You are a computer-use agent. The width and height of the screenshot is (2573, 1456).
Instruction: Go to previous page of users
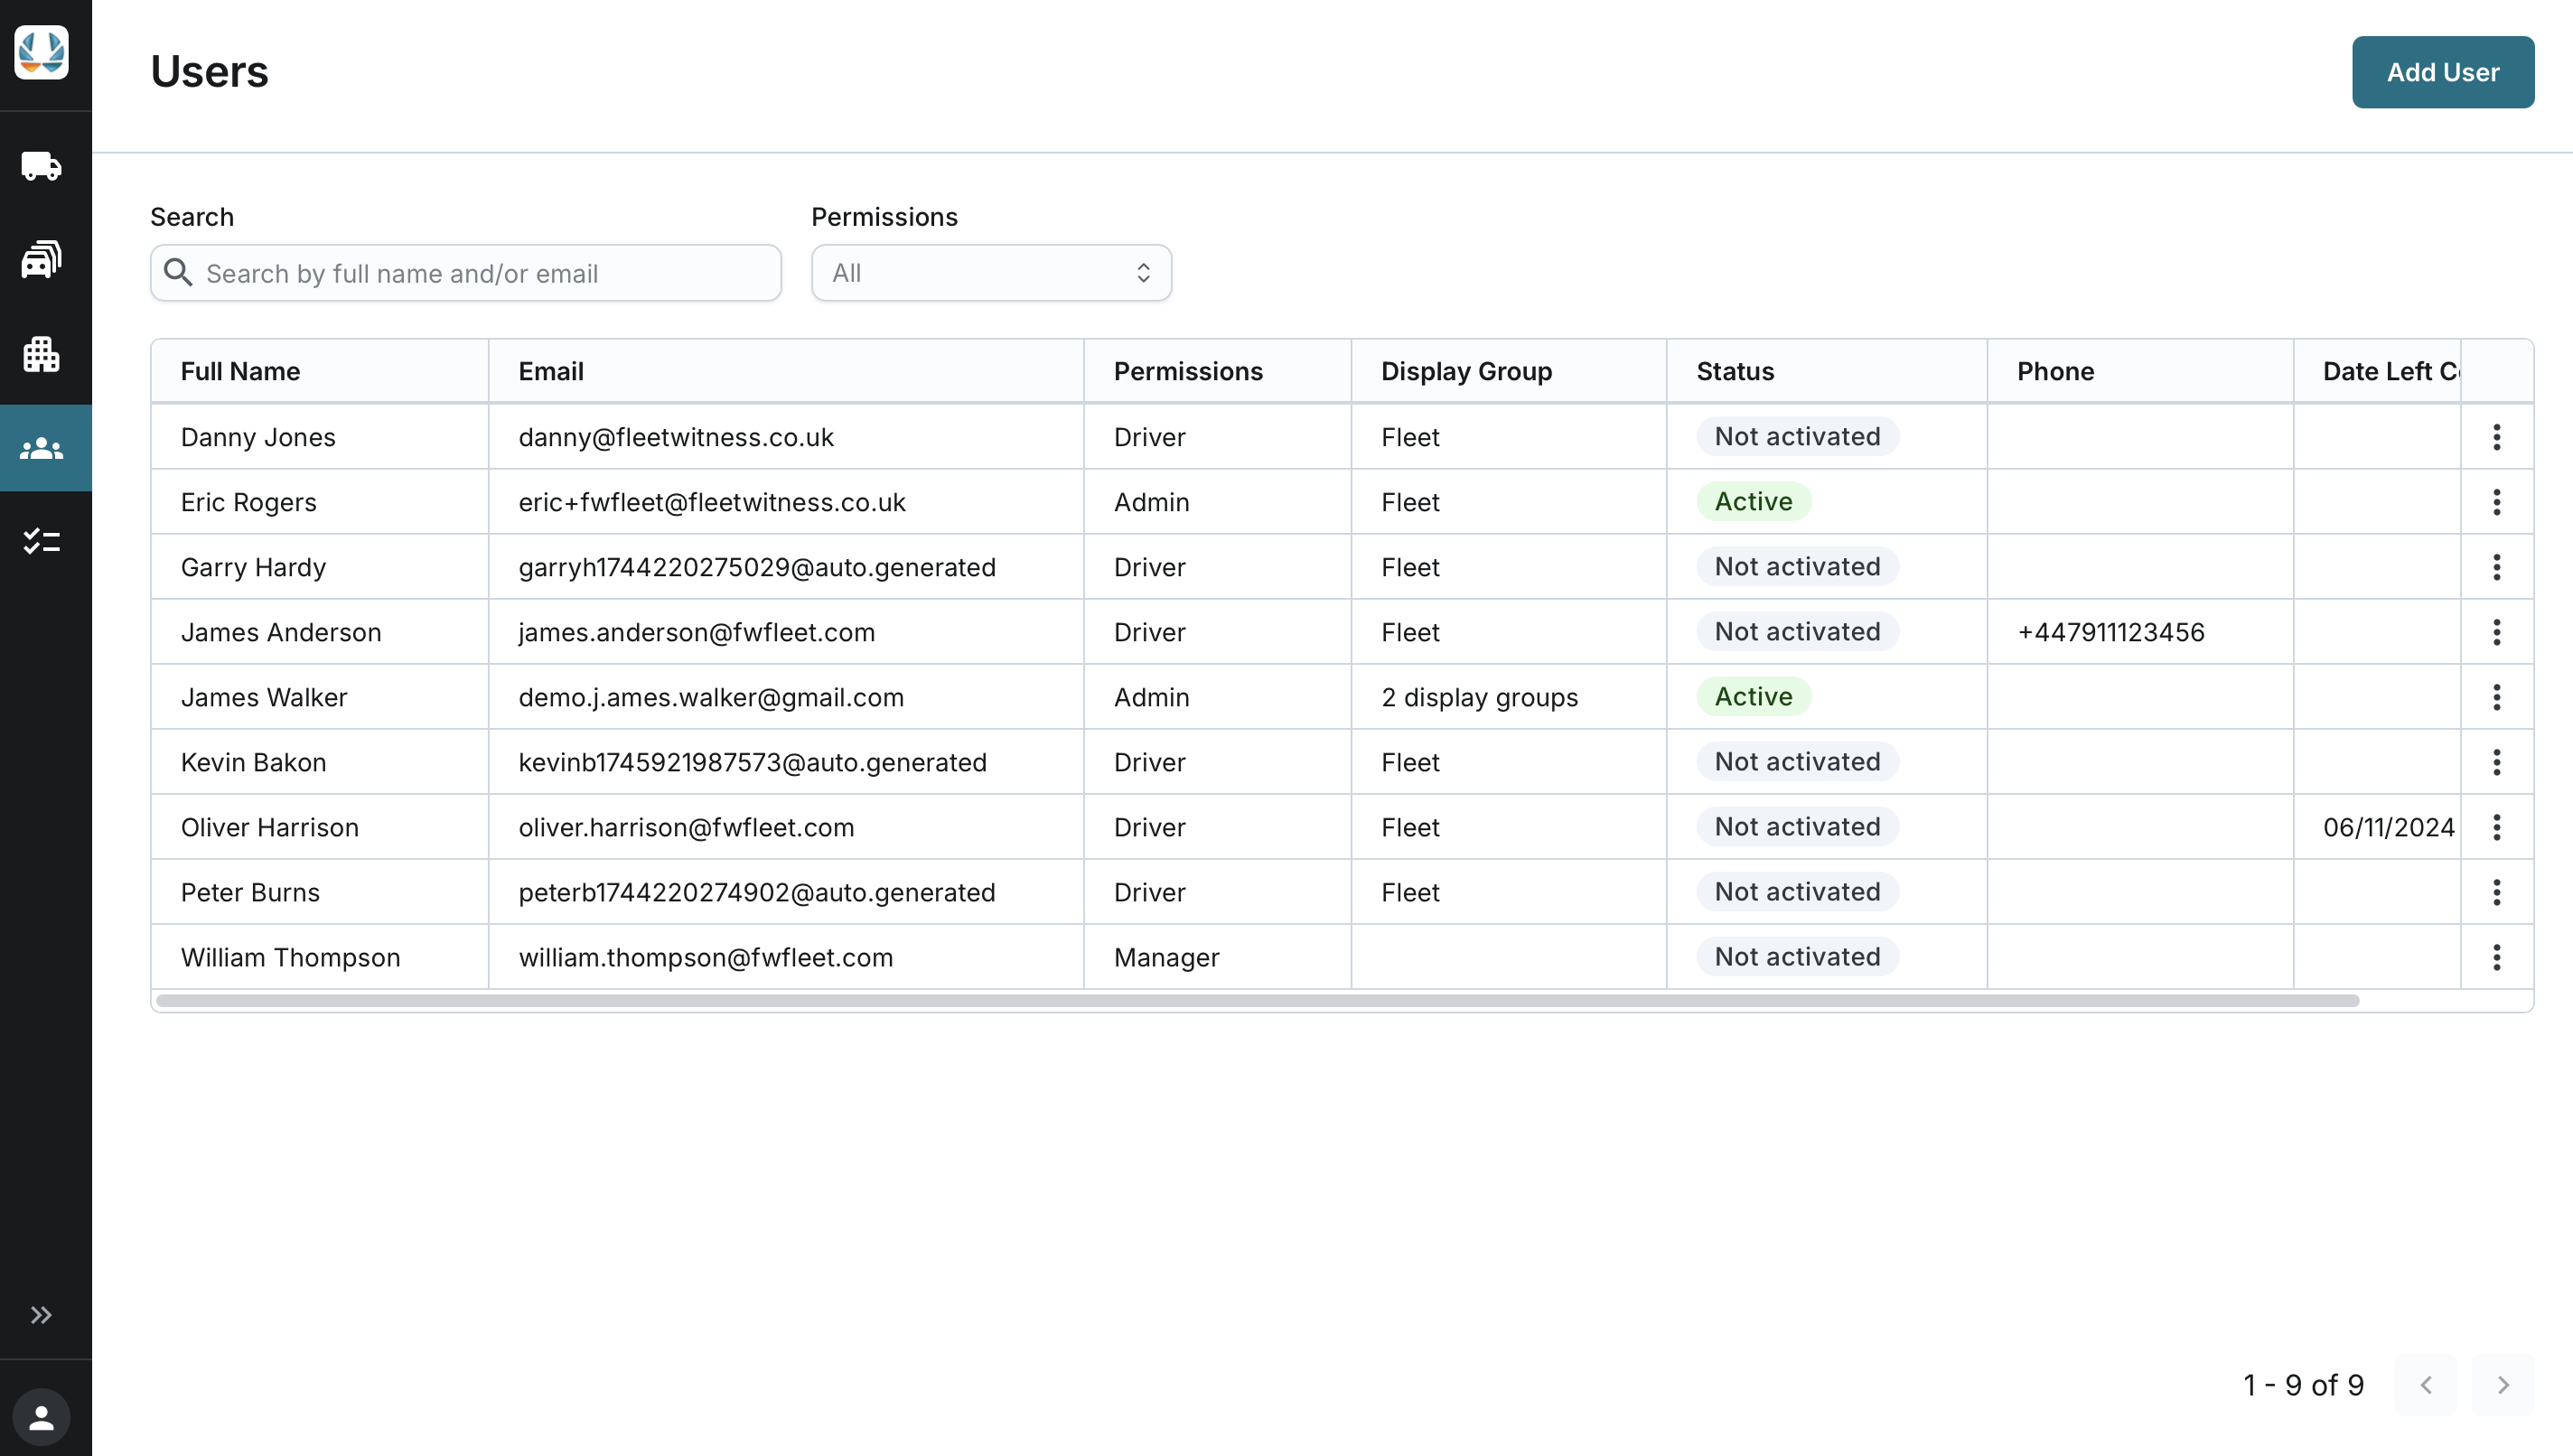click(2425, 1385)
